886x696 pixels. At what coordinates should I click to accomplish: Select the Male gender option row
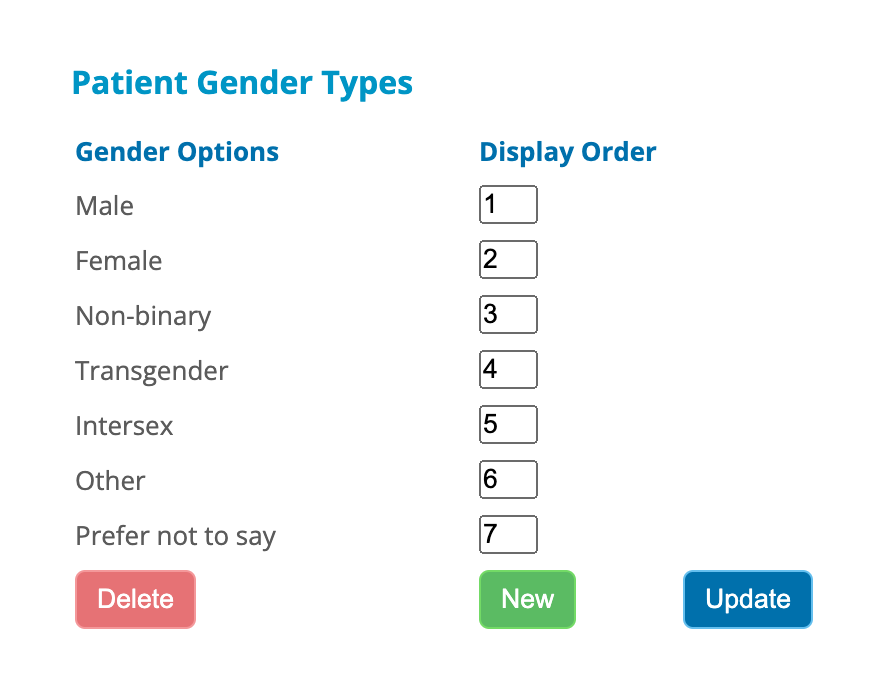[105, 206]
